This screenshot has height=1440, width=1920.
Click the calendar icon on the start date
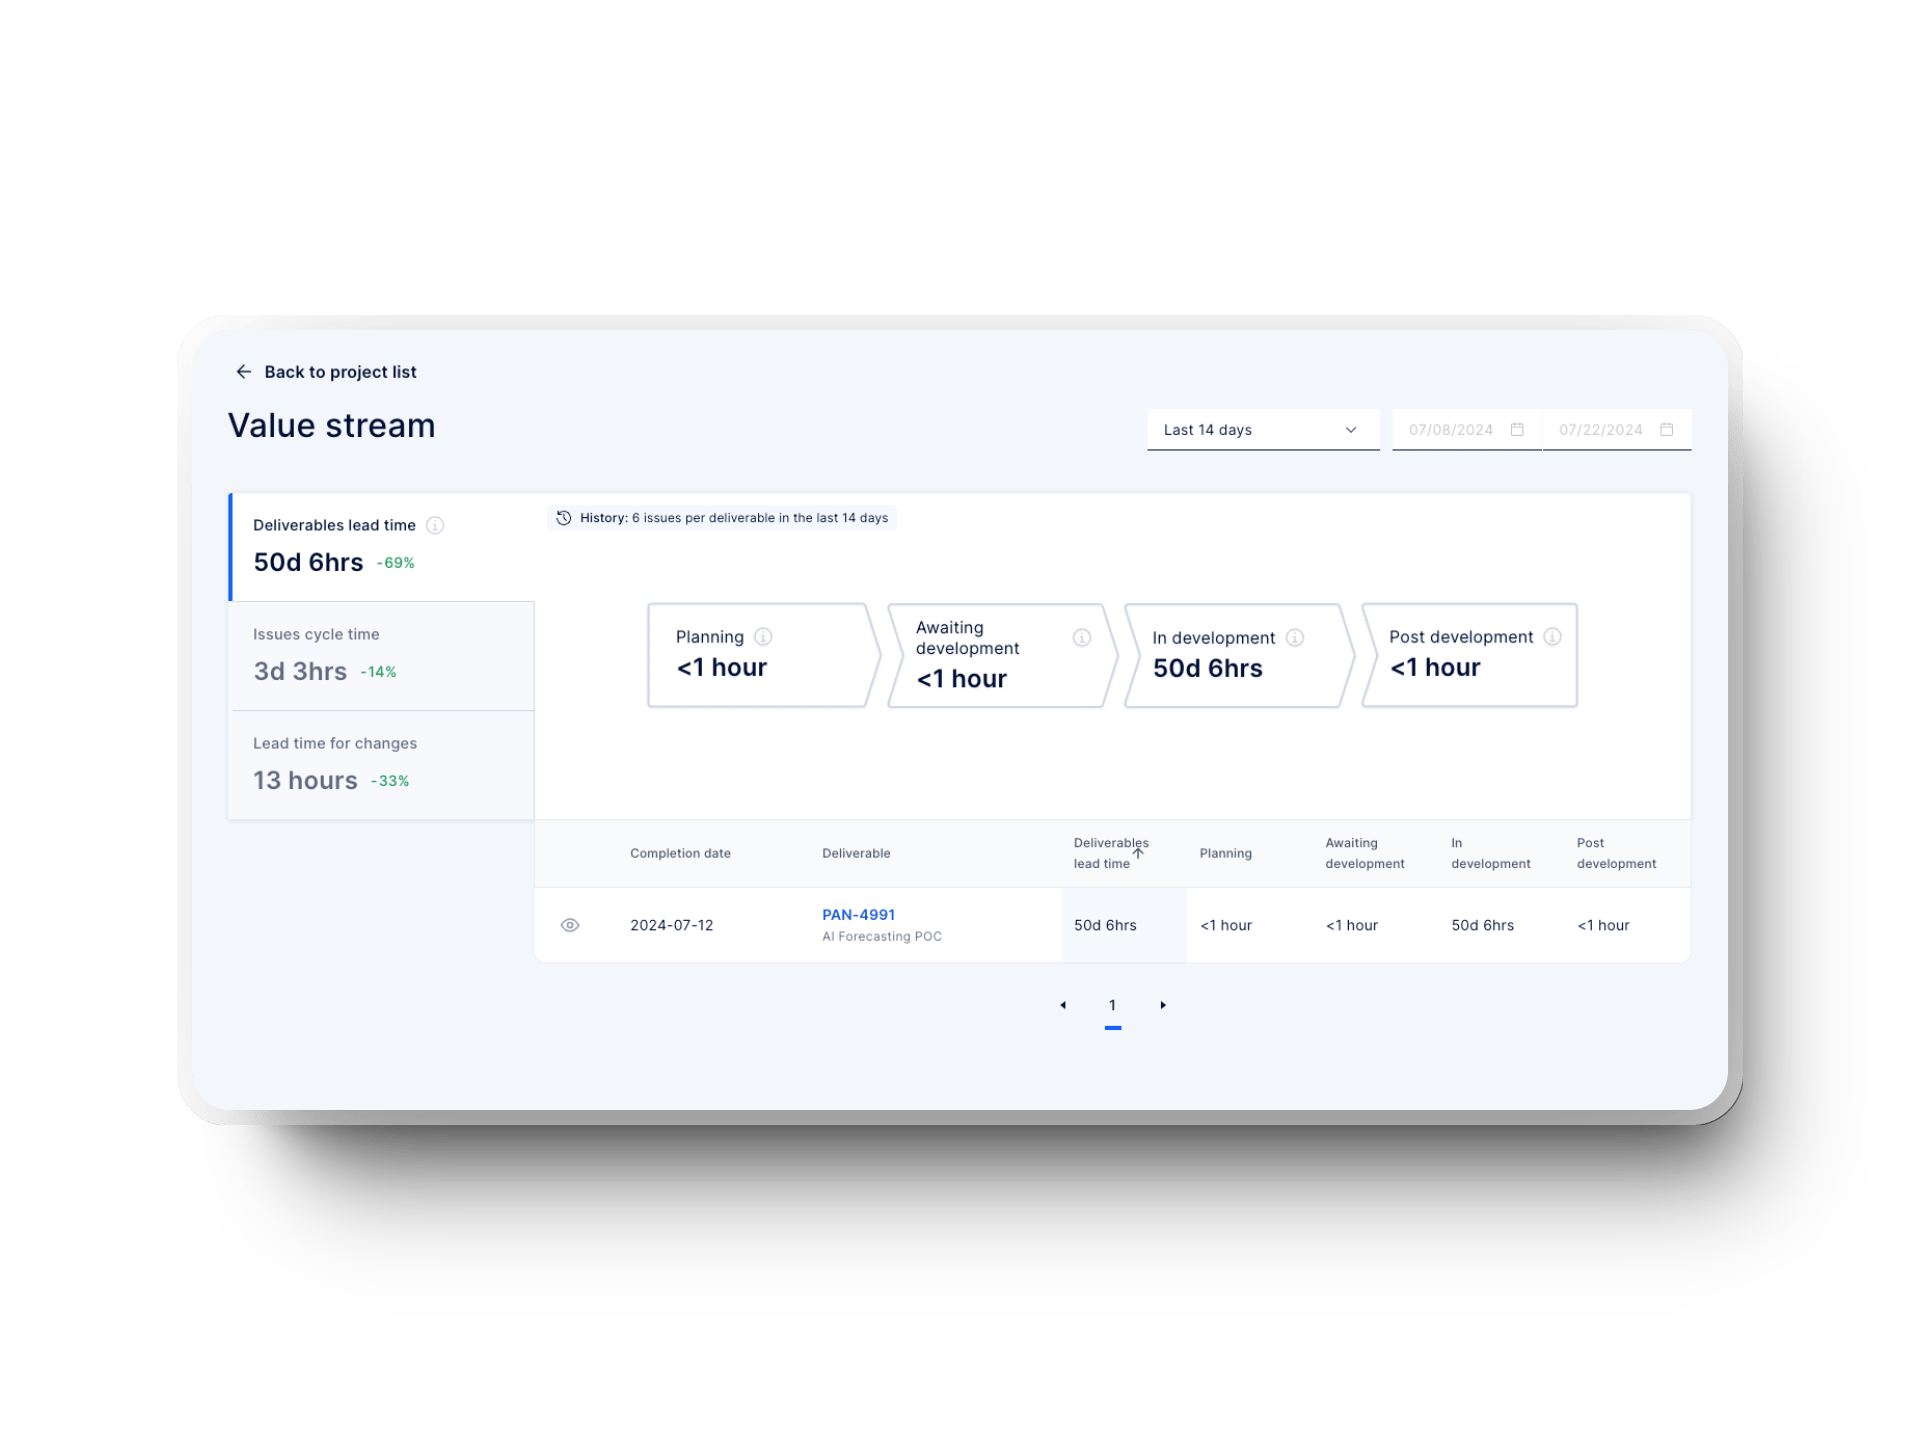[1516, 429]
